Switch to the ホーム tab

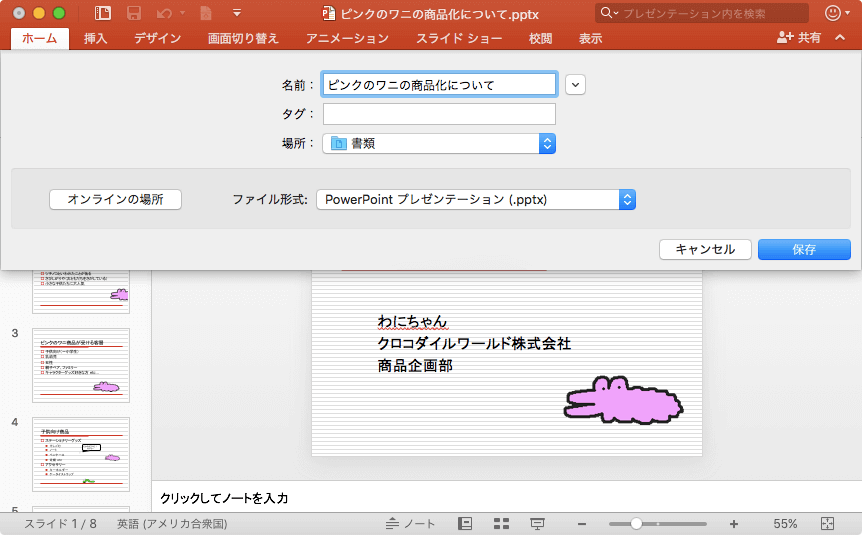click(40, 38)
